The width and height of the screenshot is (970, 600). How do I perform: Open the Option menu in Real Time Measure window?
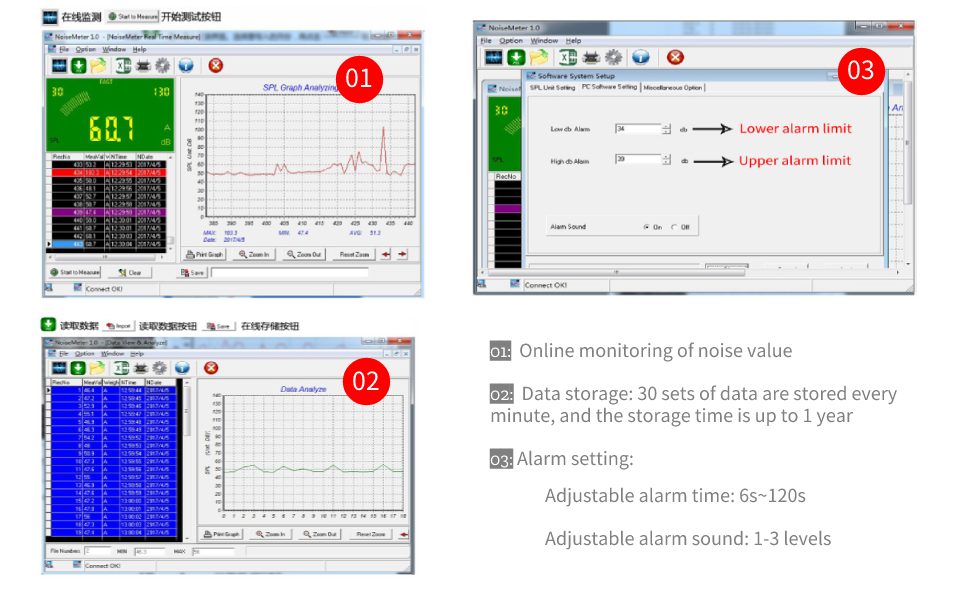(x=85, y=49)
